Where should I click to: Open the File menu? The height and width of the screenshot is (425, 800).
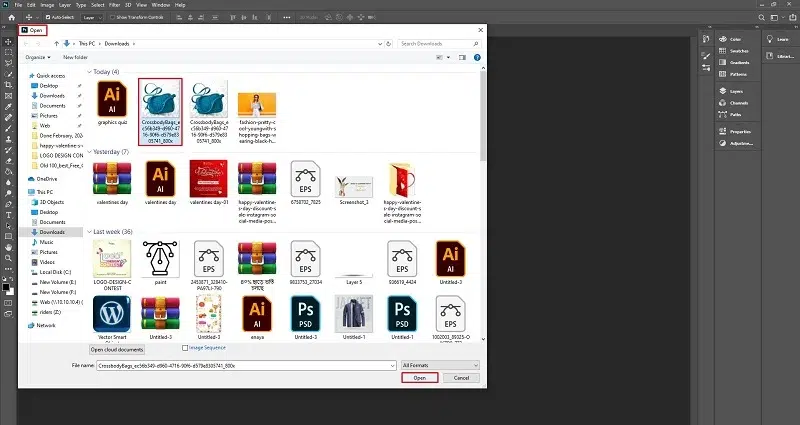coord(18,5)
